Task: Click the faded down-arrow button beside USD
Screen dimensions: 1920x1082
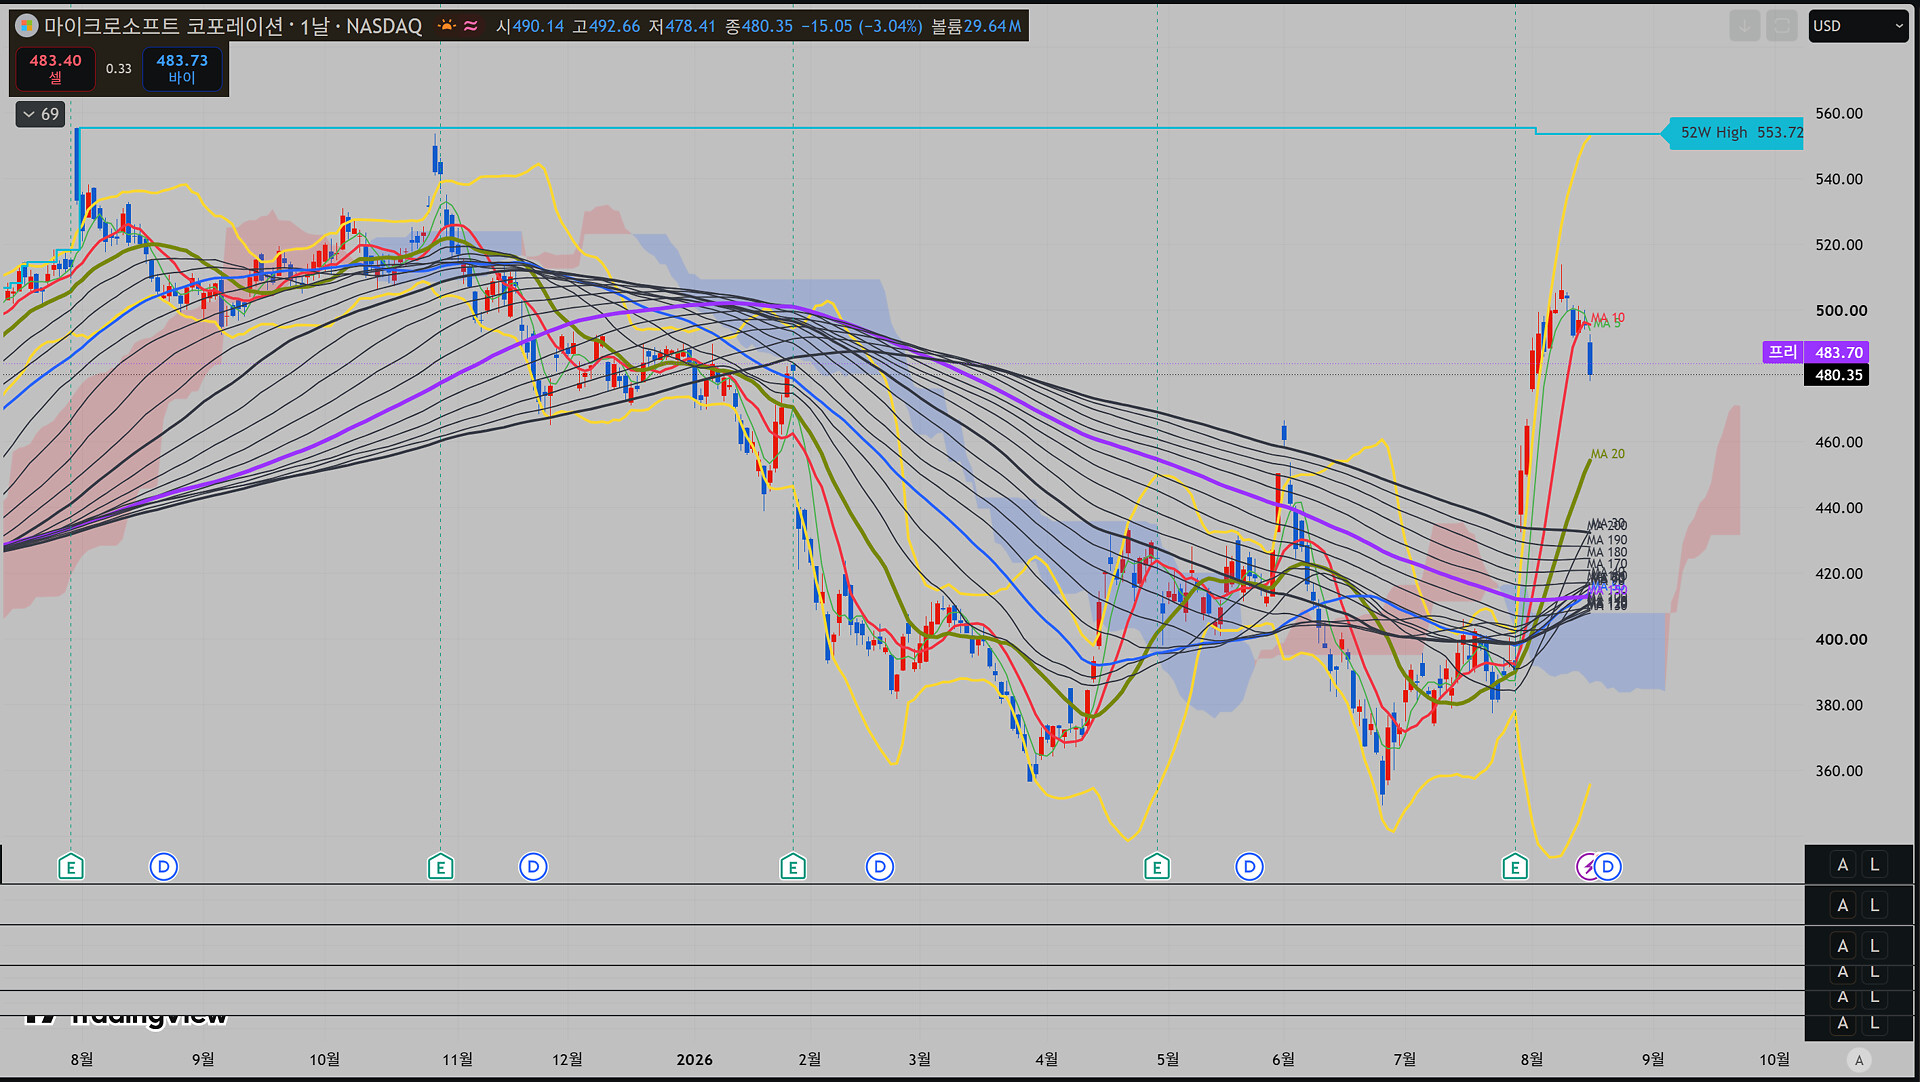Action: 1745,26
